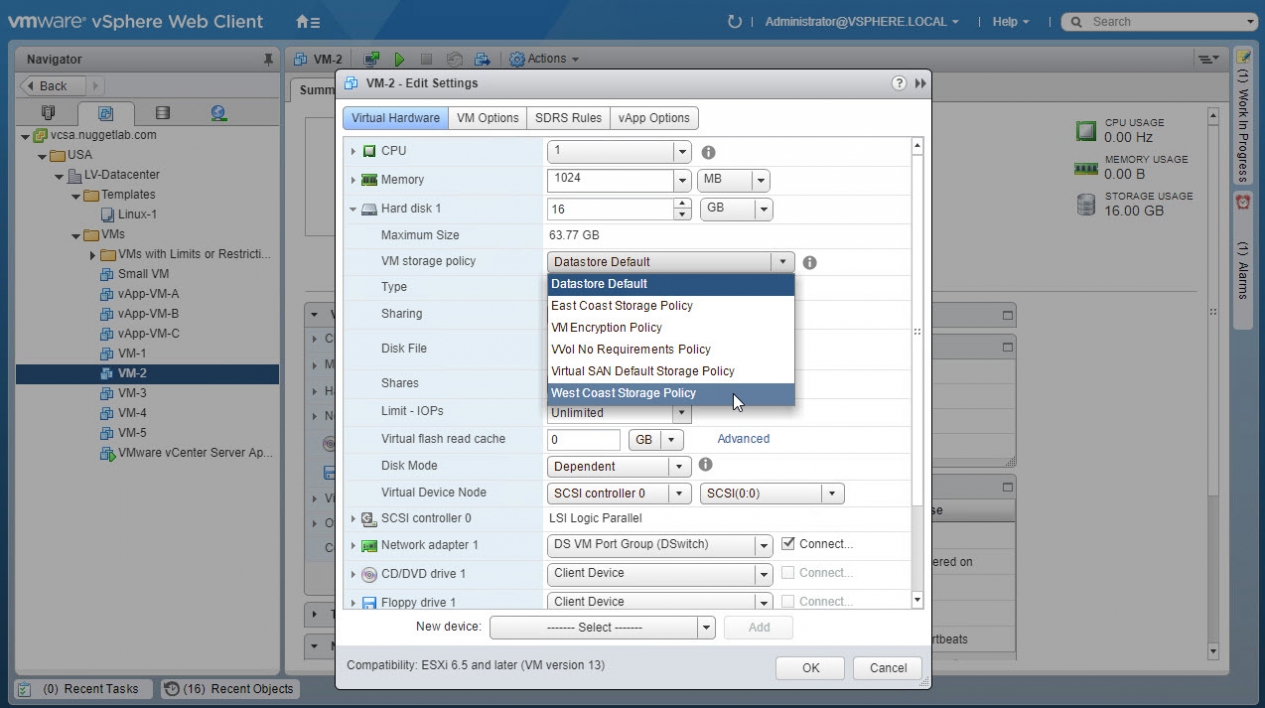Select West Coast Storage Policy option
The height and width of the screenshot is (708, 1265).
[623, 393]
